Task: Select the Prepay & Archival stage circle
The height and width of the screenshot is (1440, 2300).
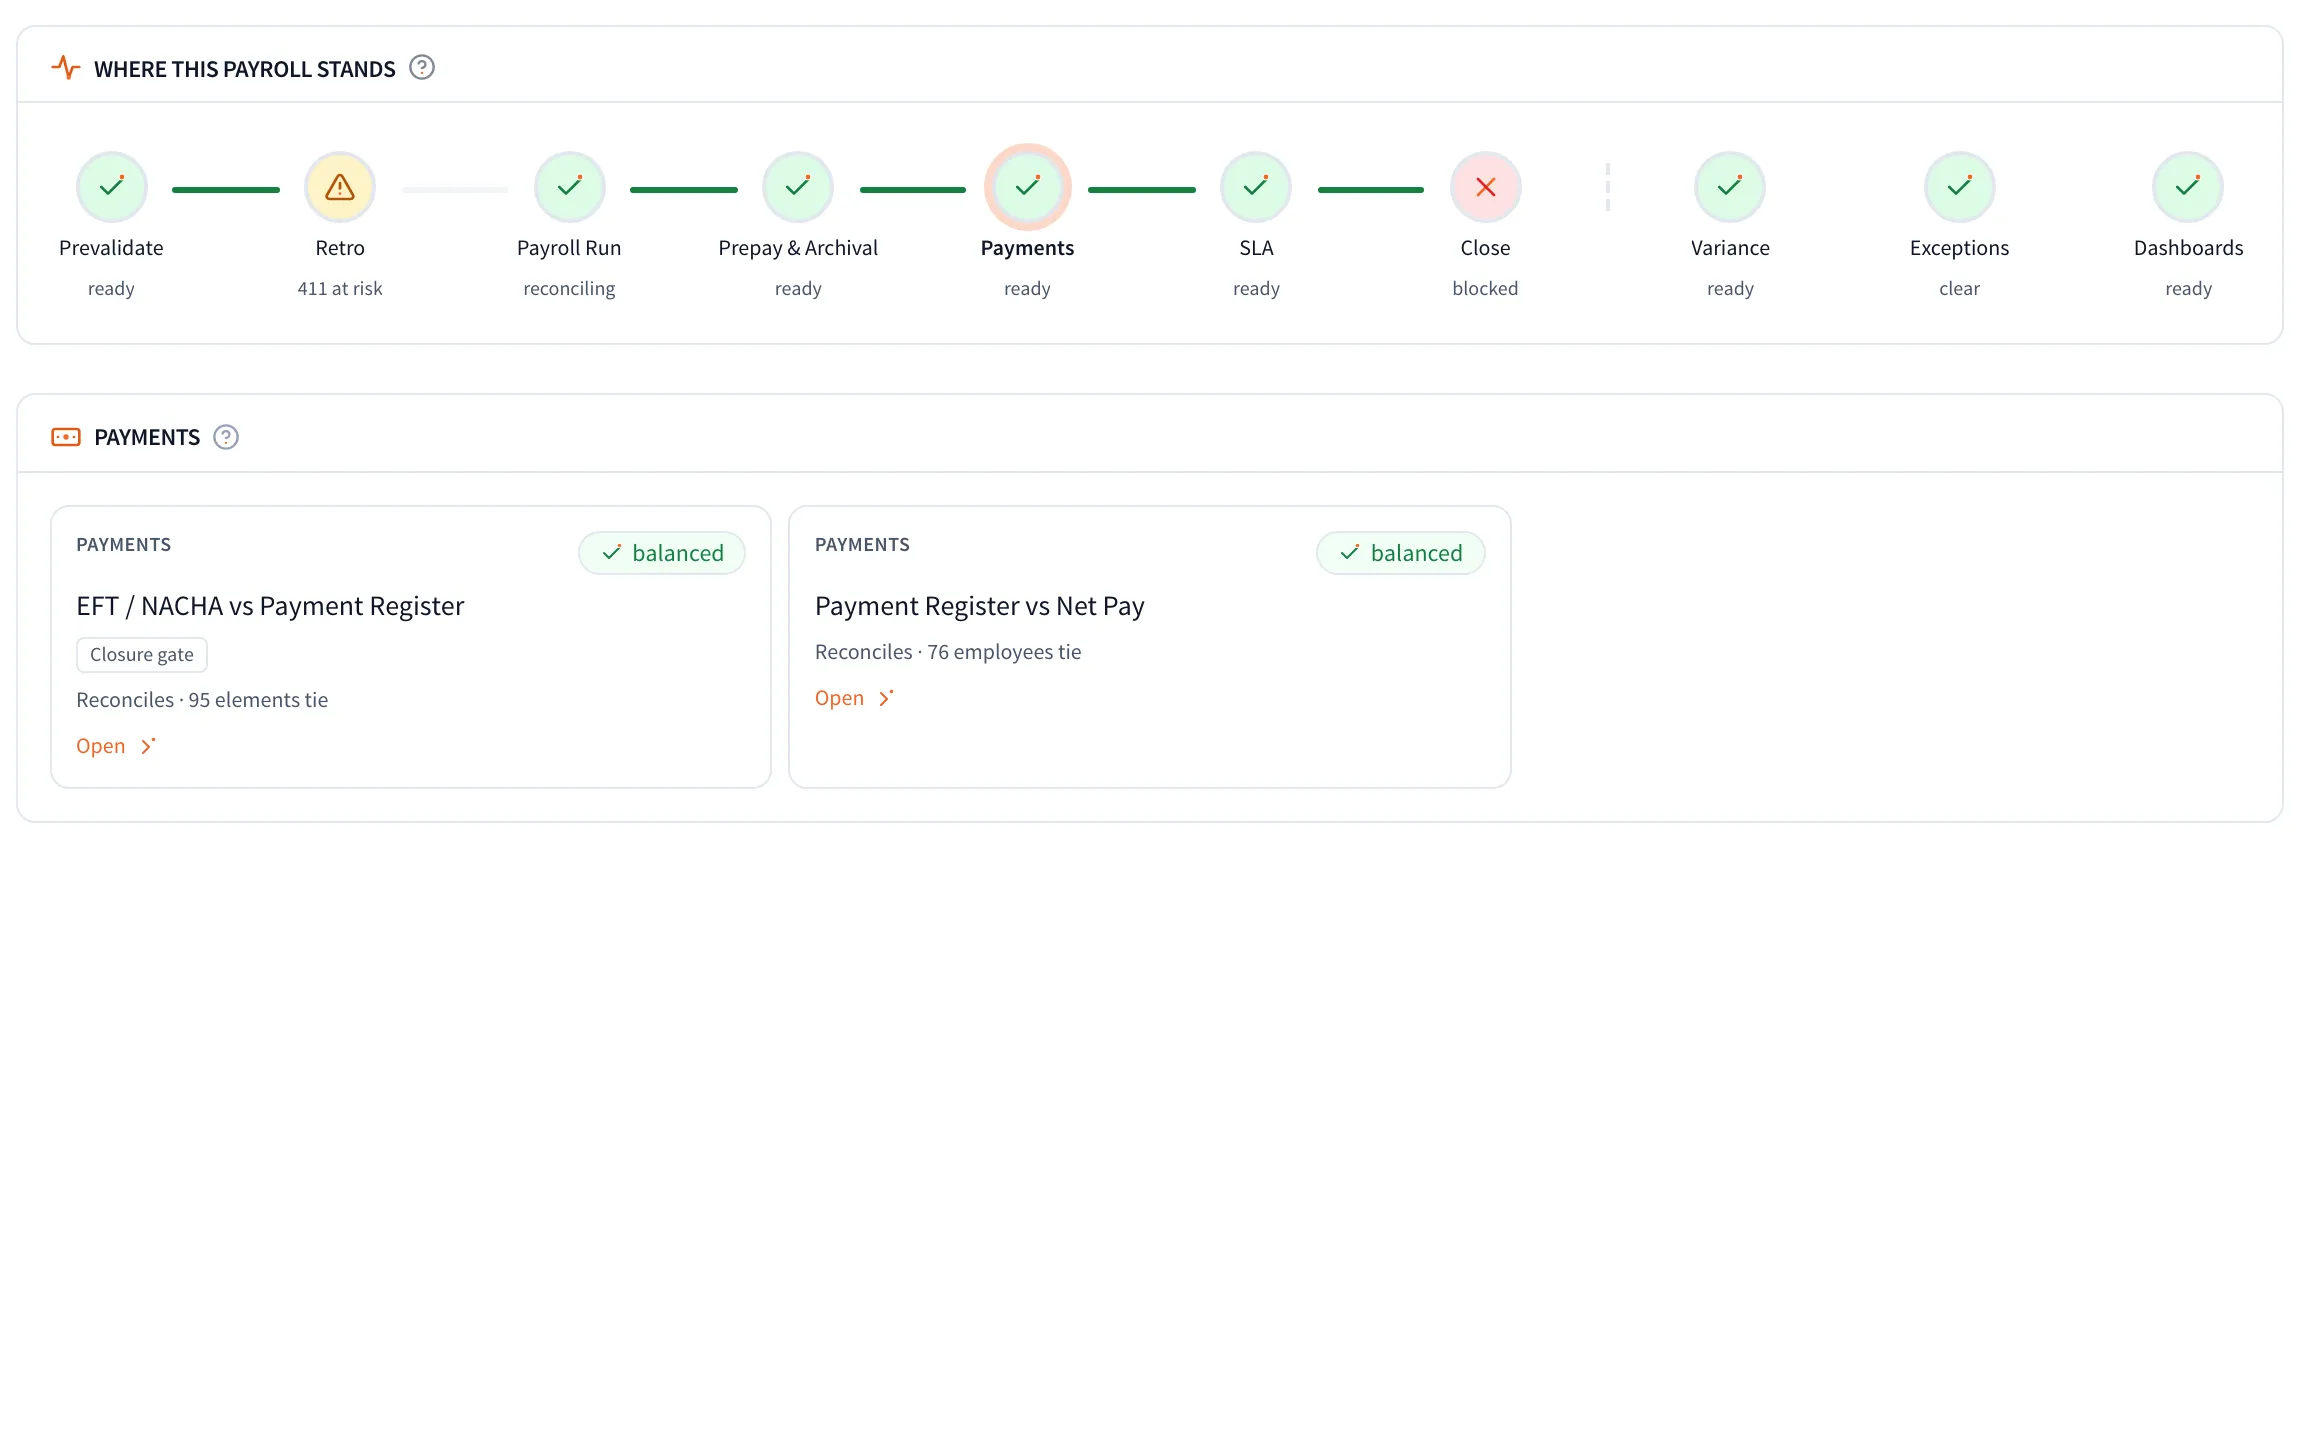Action: [x=798, y=187]
